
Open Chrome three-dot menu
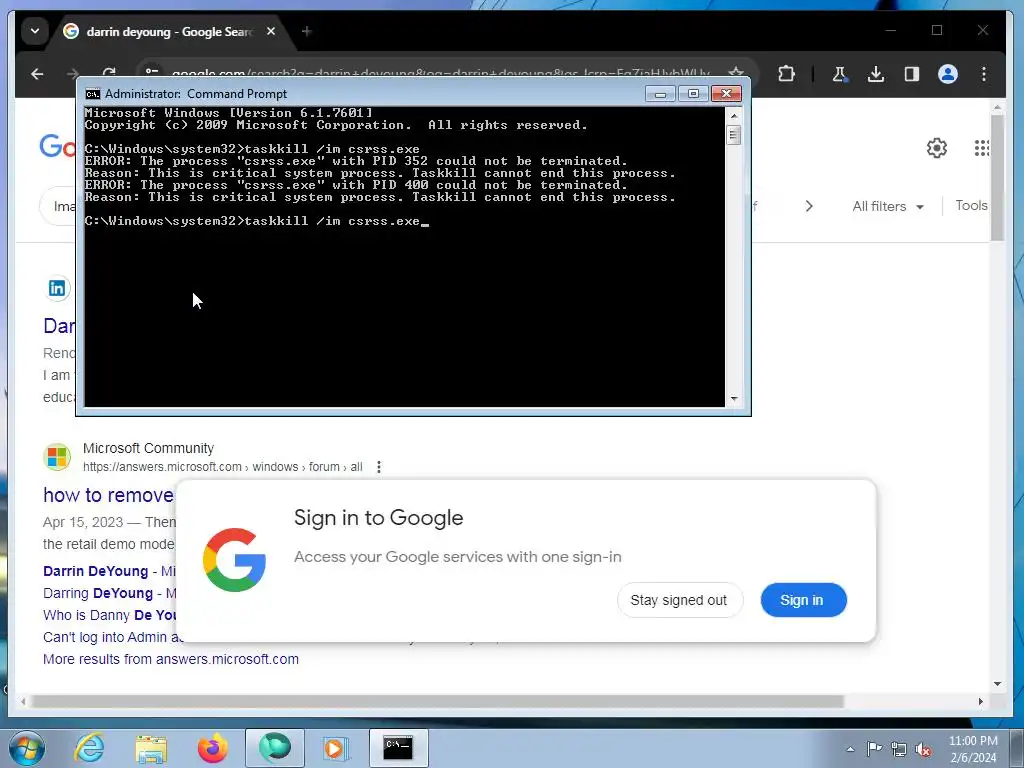click(x=984, y=74)
